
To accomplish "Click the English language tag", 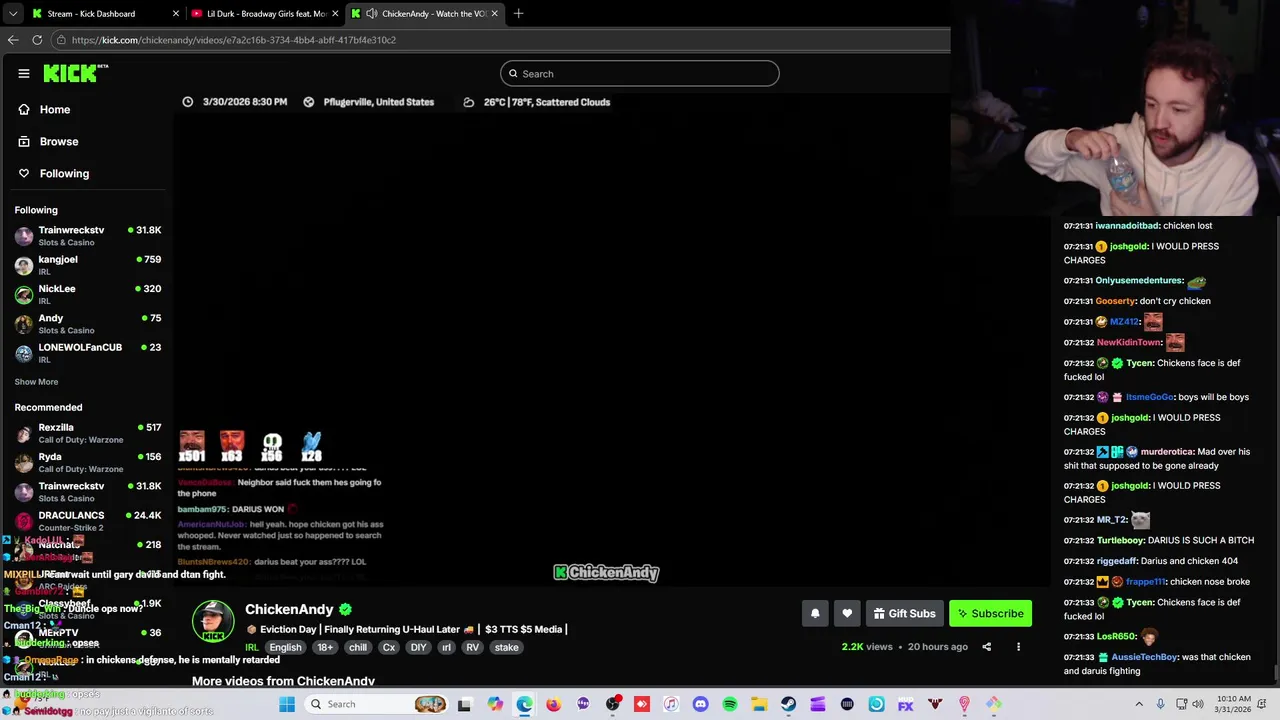I will coord(285,647).
